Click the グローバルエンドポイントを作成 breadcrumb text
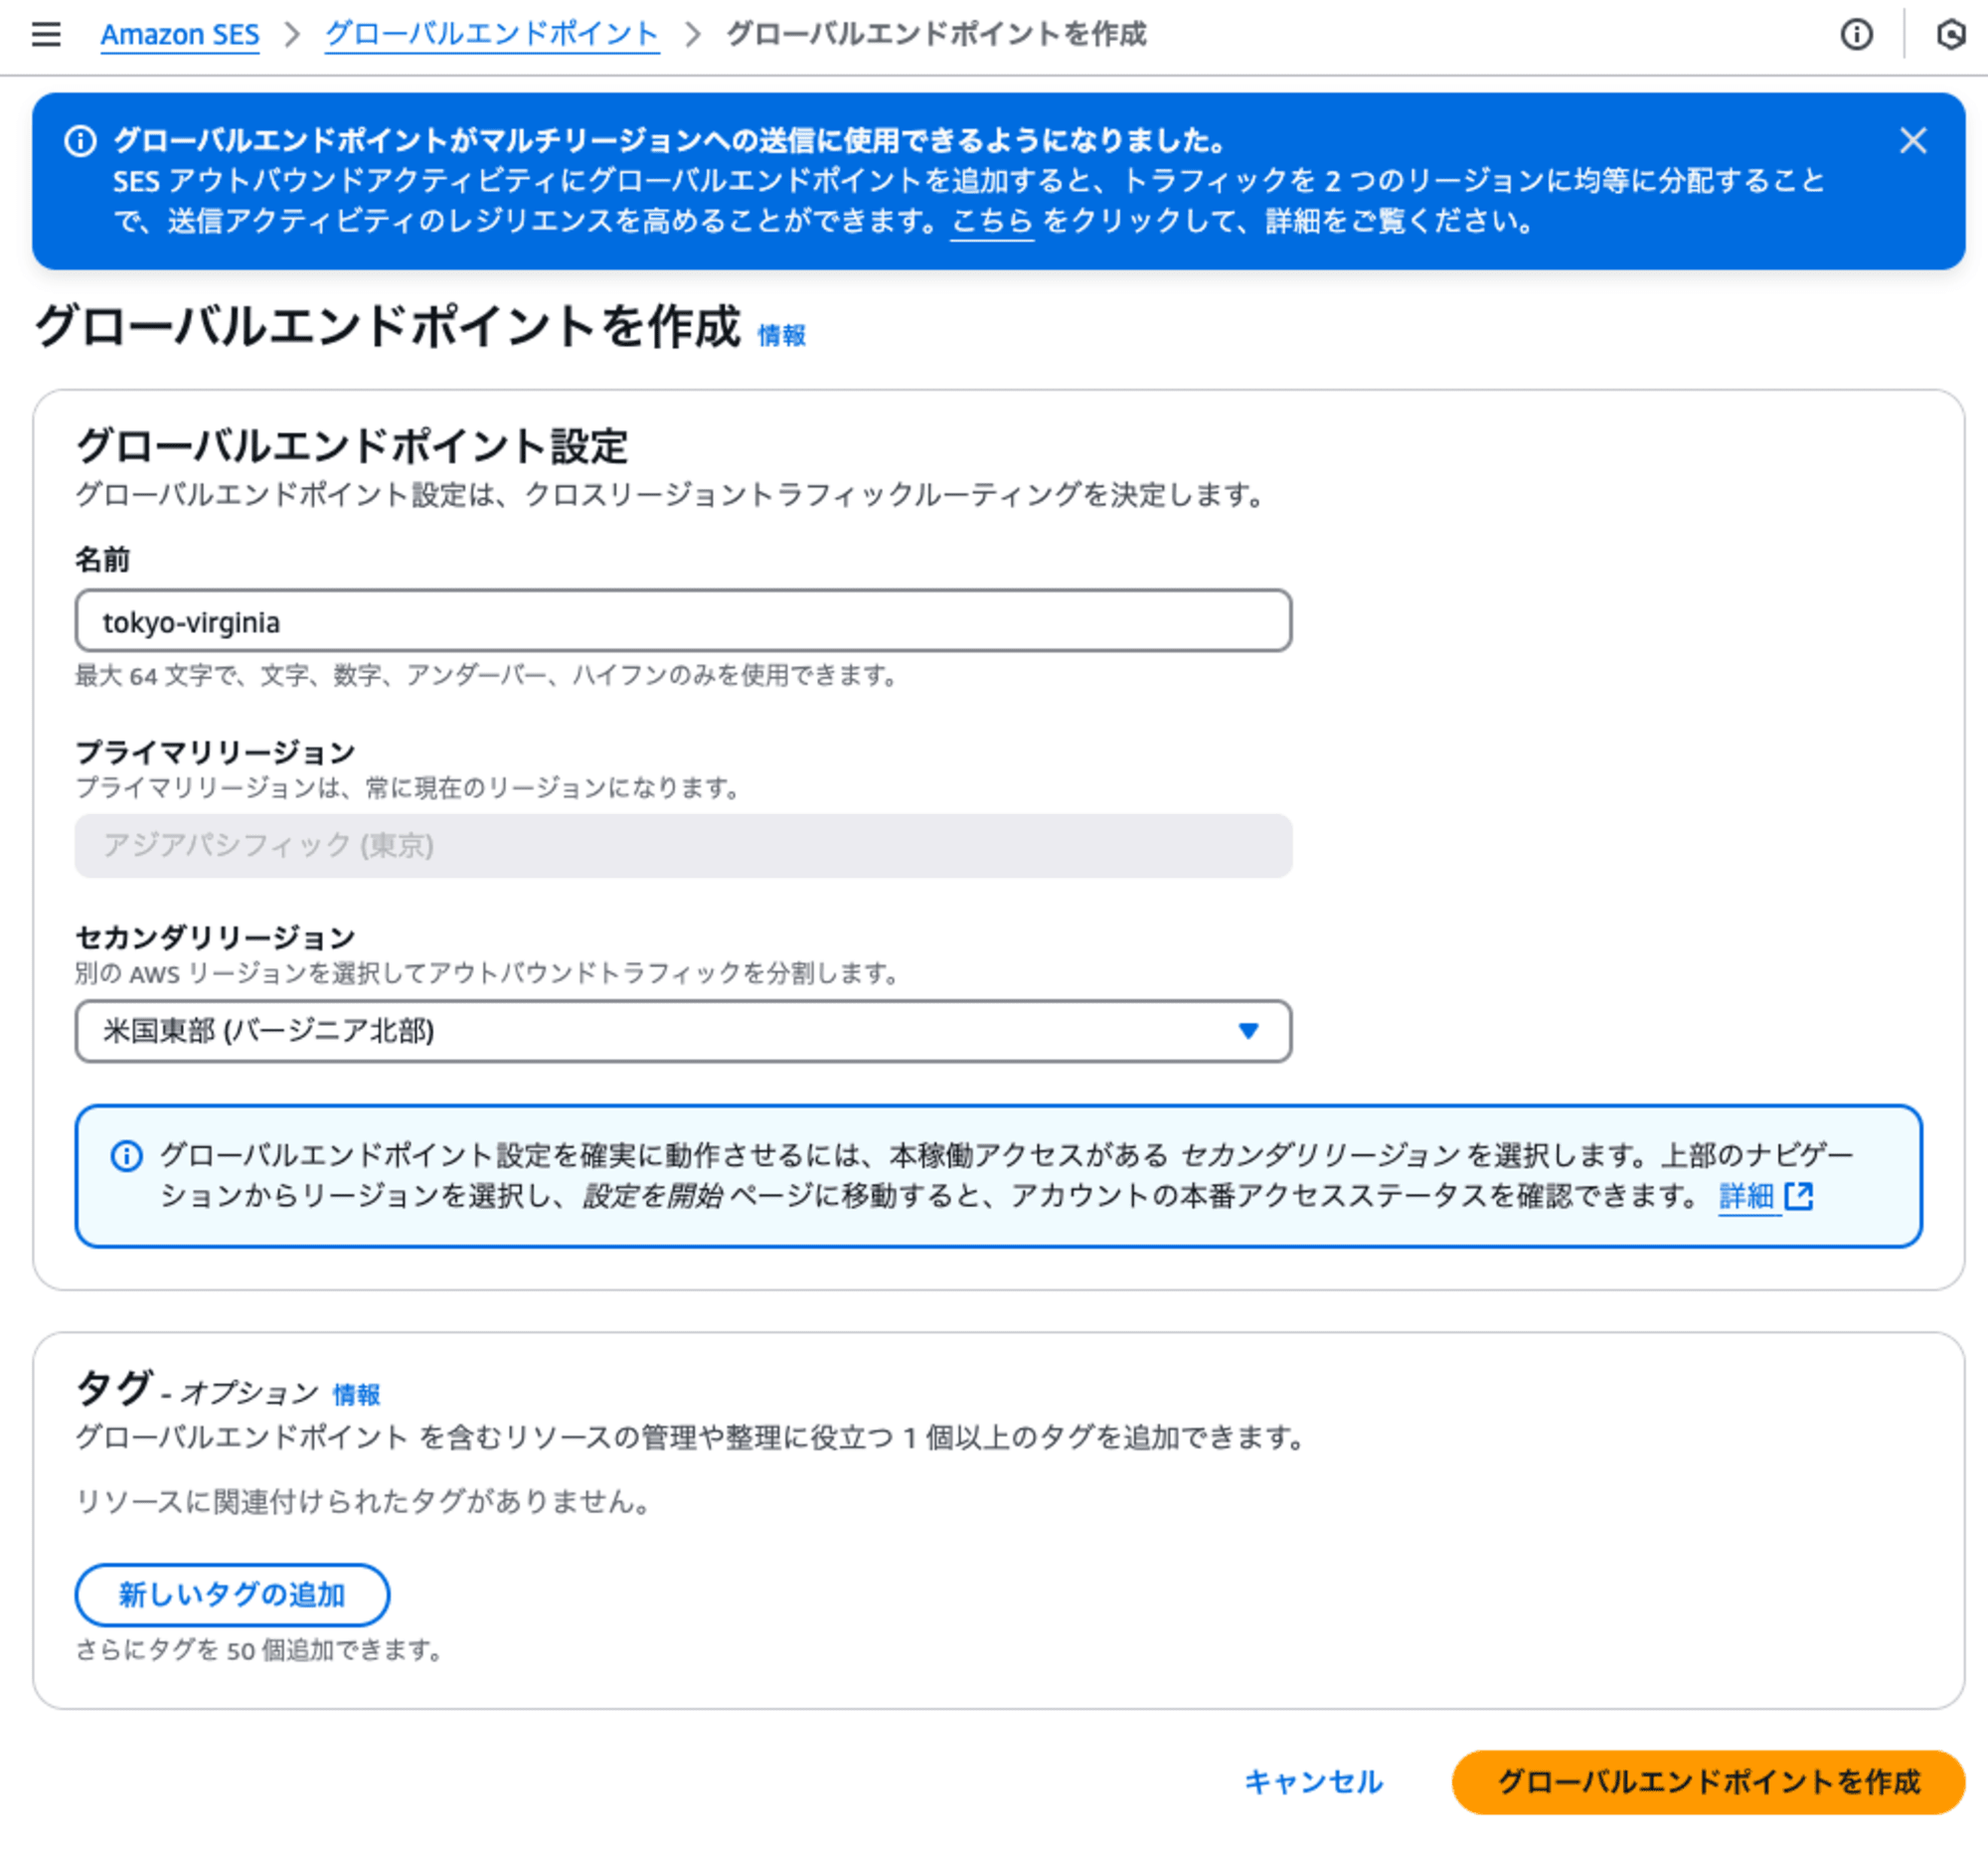 936,35
